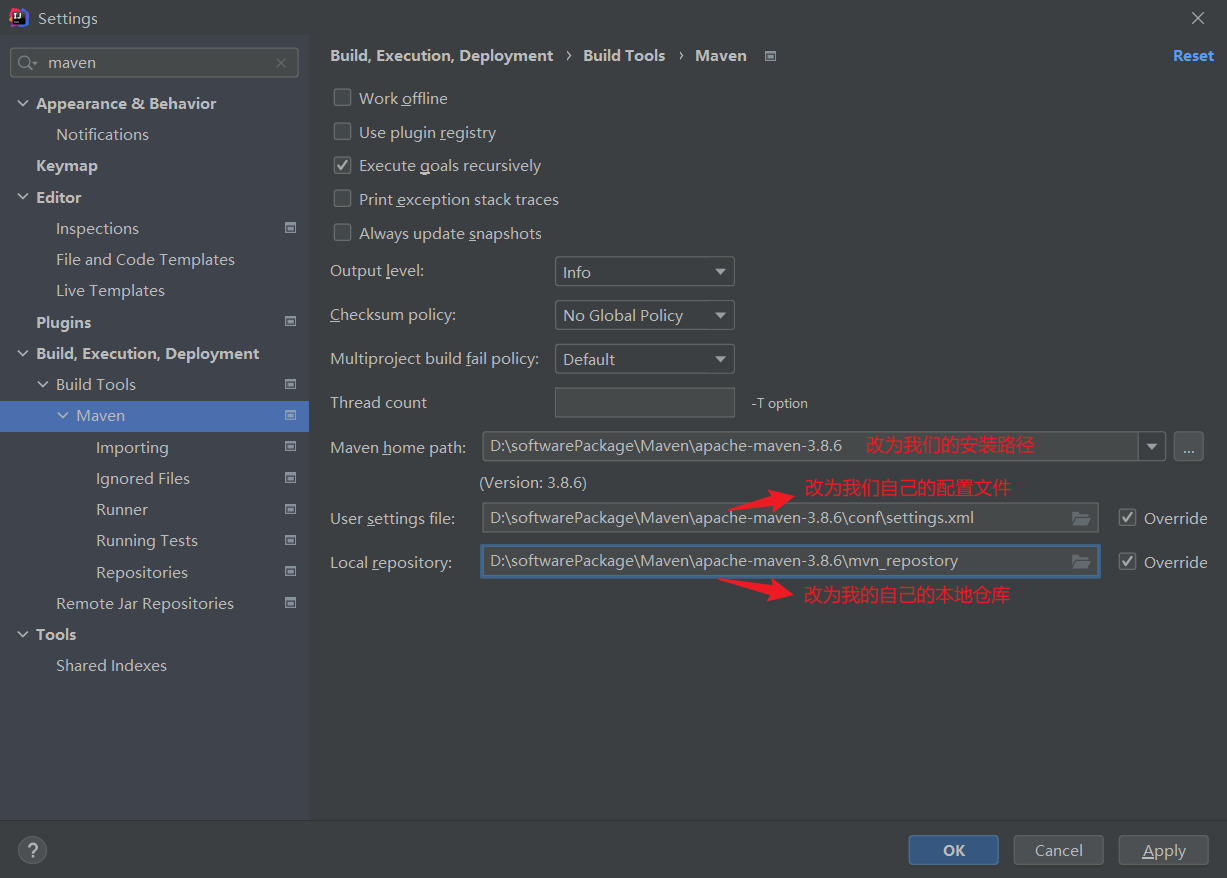Click the Maven home path ellipsis button
The width and height of the screenshot is (1227, 878).
(x=1188, y=447)
